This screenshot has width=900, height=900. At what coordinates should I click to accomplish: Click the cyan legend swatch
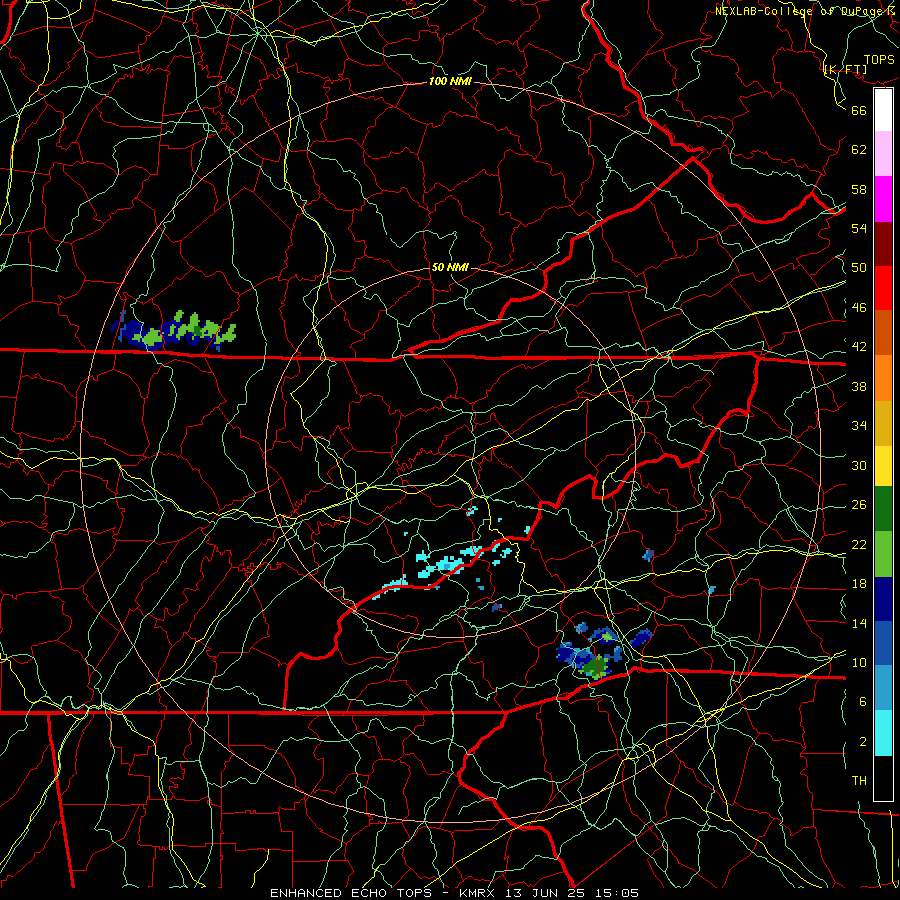(883, 733)
